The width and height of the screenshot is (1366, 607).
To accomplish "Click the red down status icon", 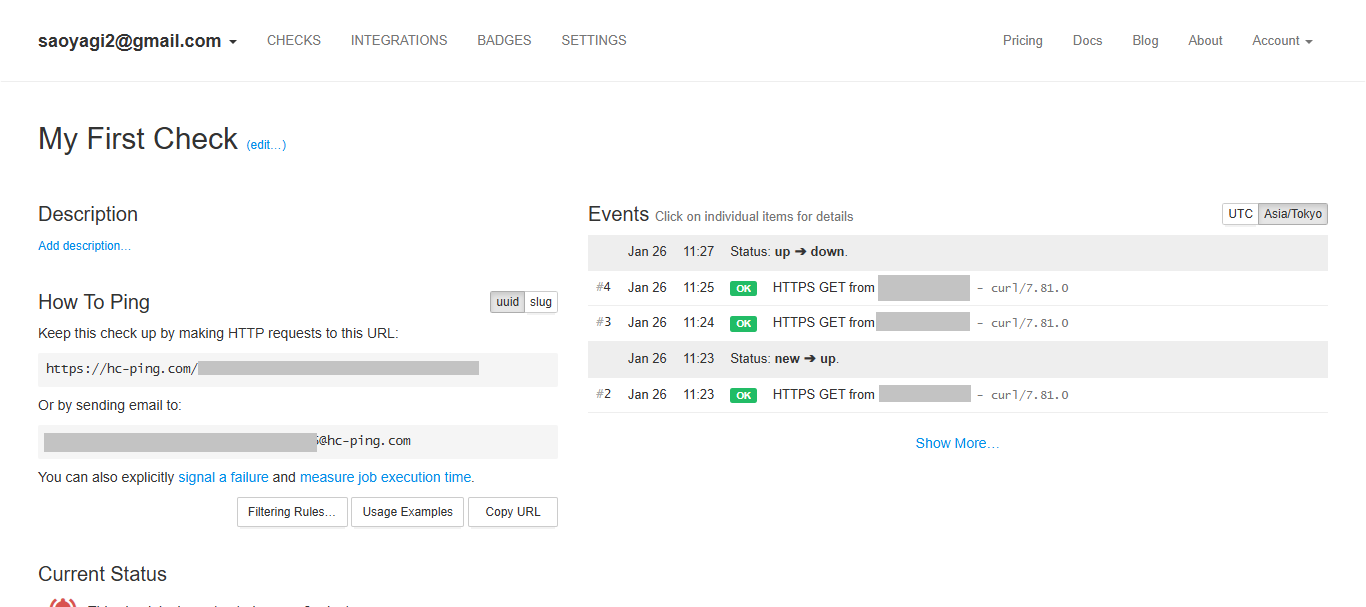I will [x=63, y=602].
